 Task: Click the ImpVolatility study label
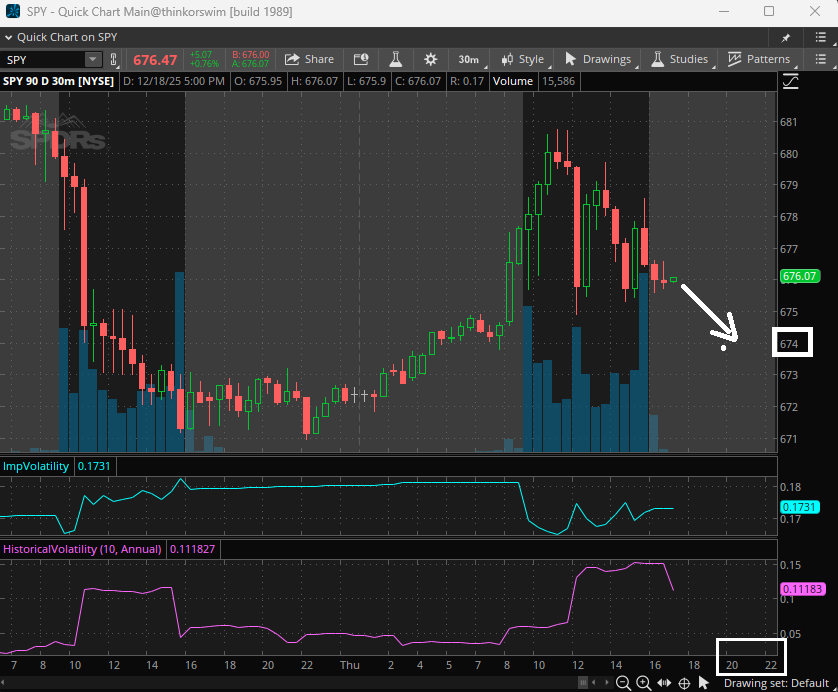pos(36,466)
